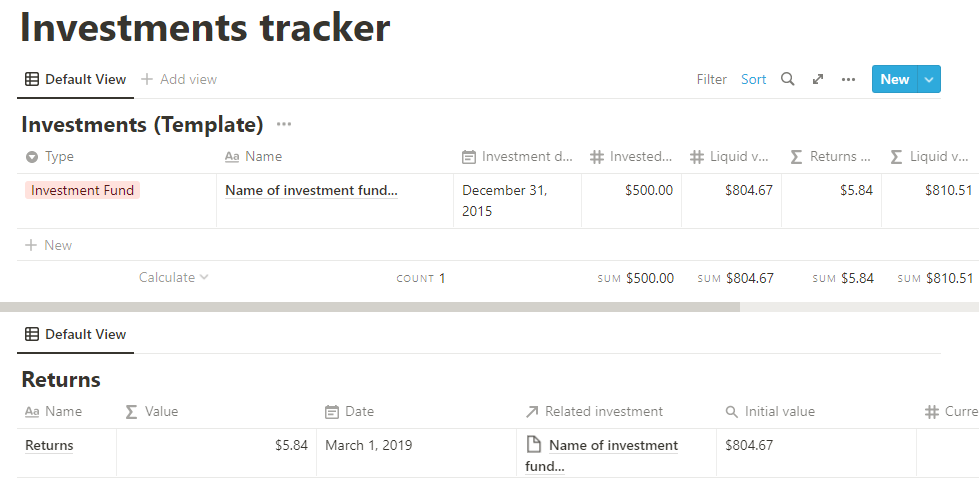Viewport: 979px width, 487px height.
Task: Open the three-dot database options menu
Action: (848, 79)
